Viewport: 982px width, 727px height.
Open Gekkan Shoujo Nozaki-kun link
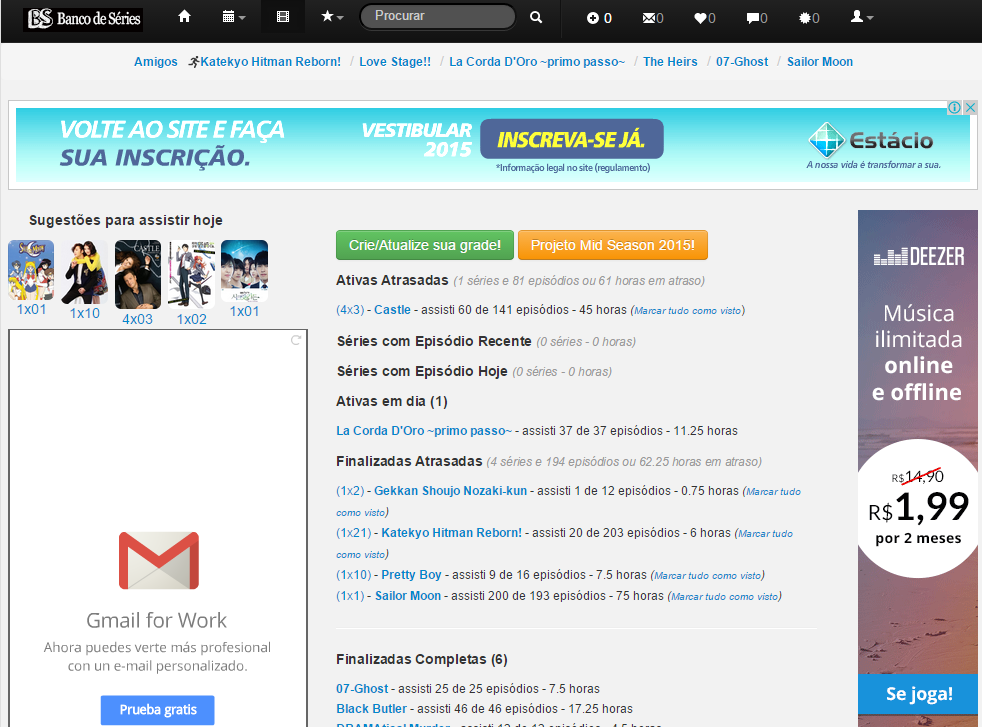point(450,491)
